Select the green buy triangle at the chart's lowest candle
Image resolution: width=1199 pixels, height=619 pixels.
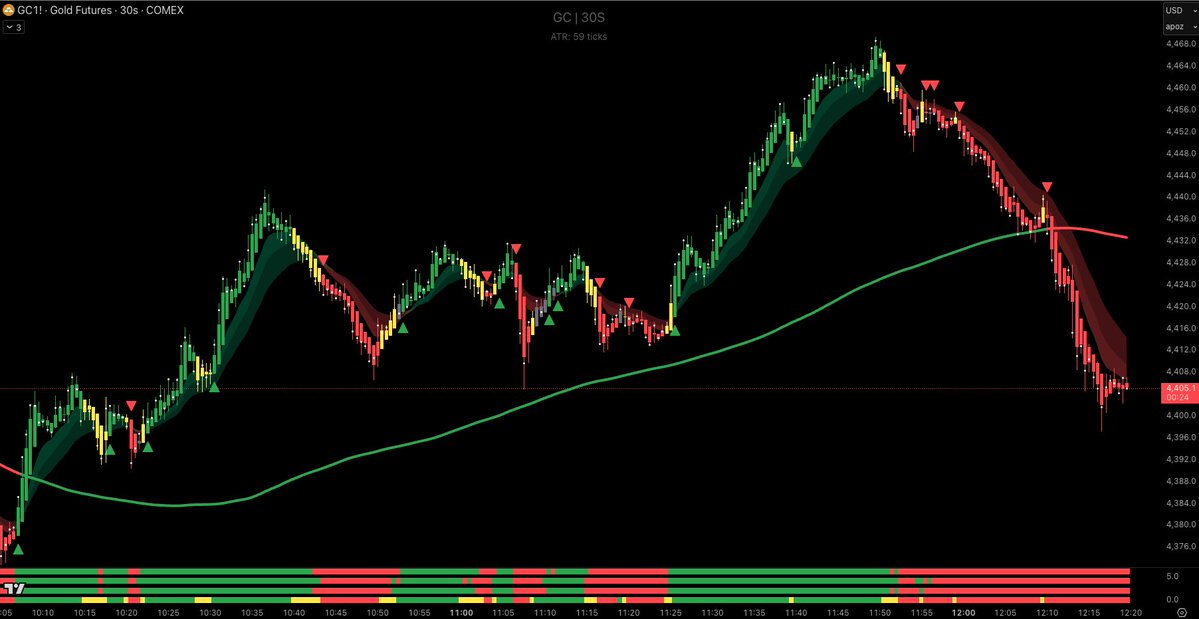[x=18, y=549]
